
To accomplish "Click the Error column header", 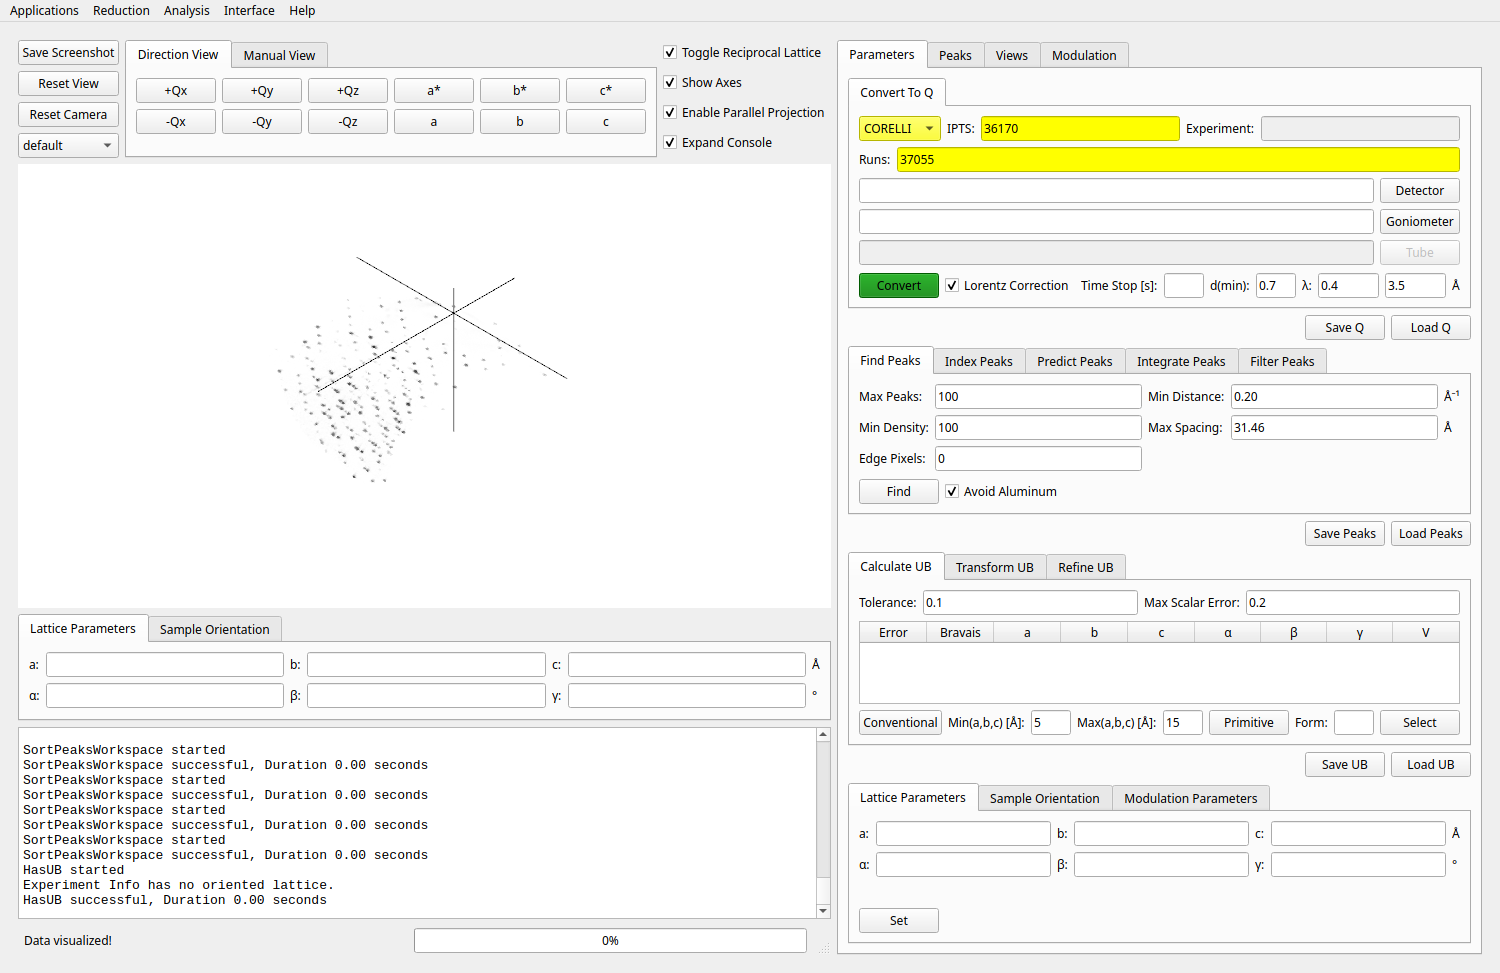I will (x=893, y=633).
